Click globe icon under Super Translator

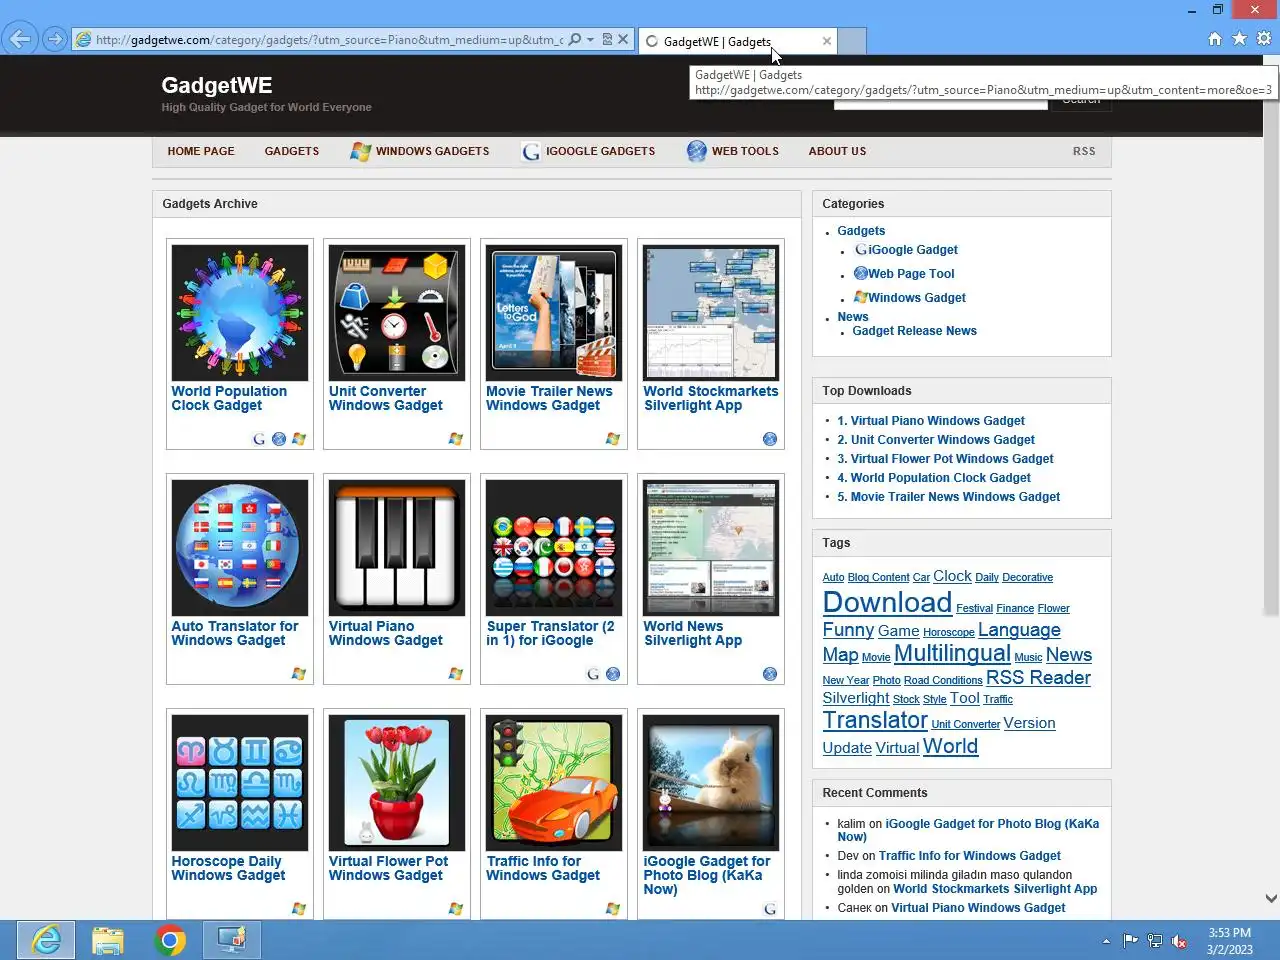pyautogui.click(x=613, y=674)
